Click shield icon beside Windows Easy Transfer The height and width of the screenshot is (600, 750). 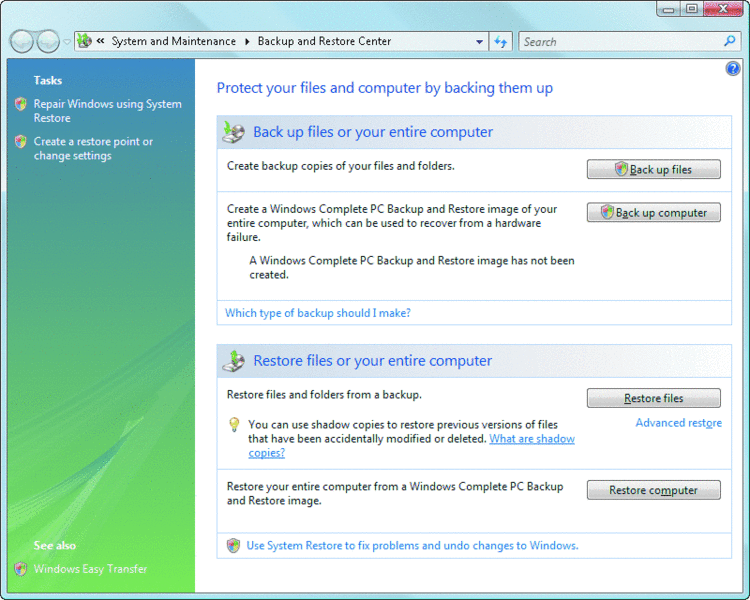tap(21, 569)
